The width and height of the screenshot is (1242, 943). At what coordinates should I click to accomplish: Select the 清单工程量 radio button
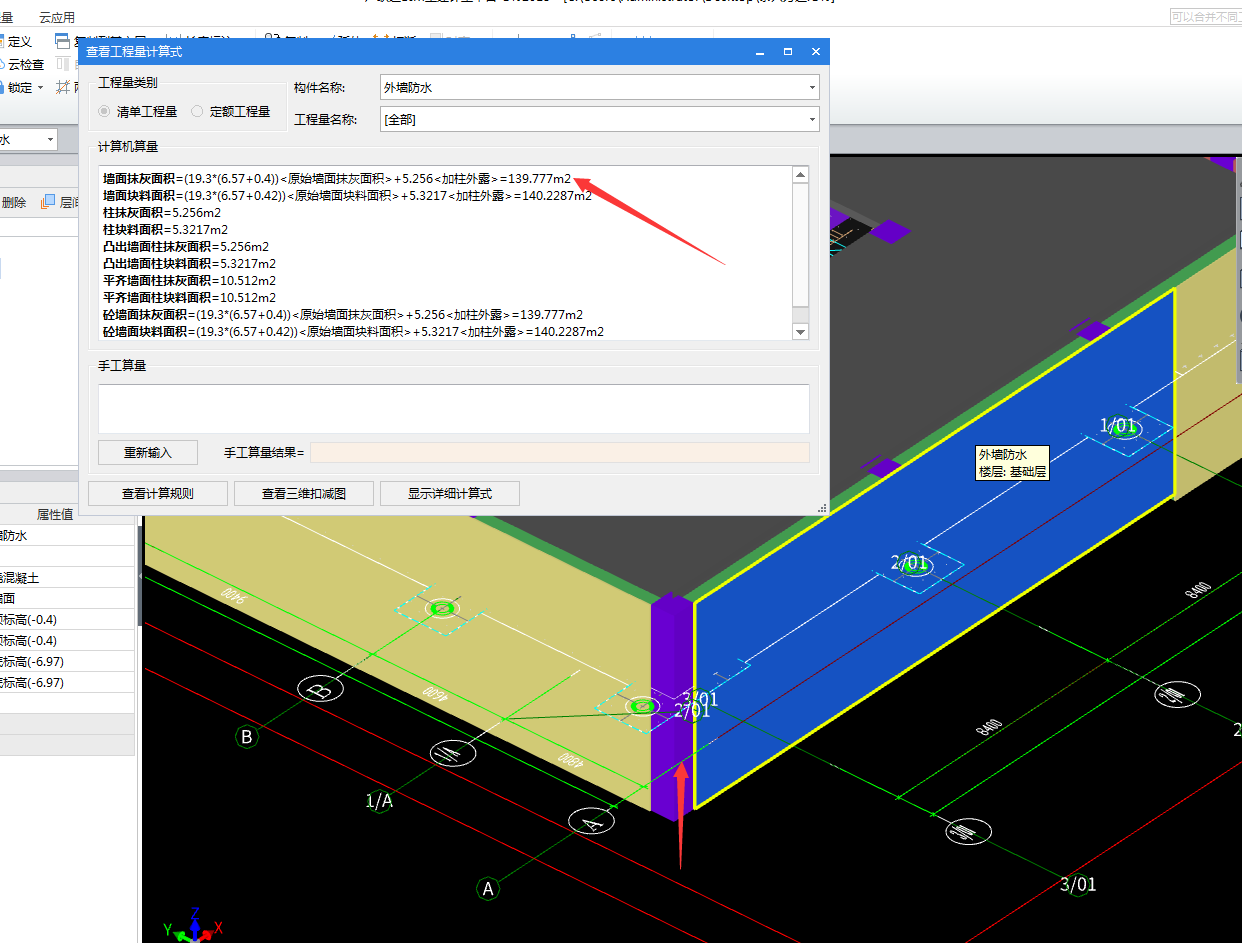pyautogui.click(x=105, y=112)
